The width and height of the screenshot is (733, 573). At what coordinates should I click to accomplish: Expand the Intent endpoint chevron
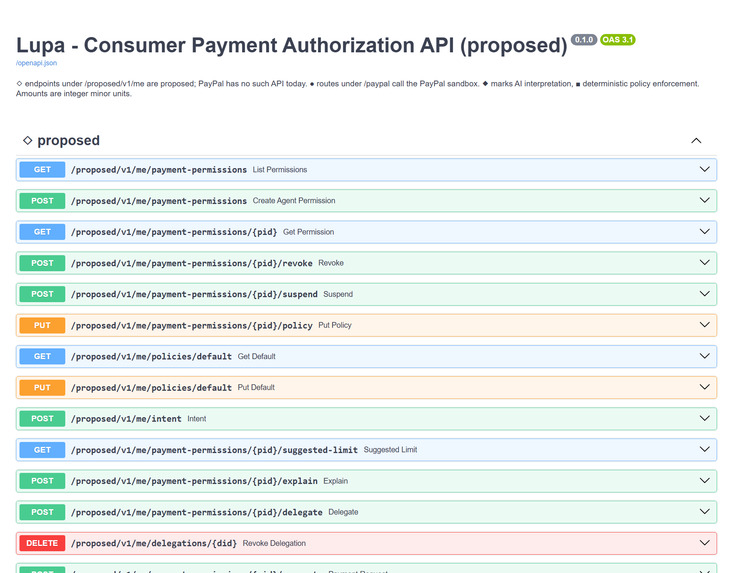[x=704, y=418]
